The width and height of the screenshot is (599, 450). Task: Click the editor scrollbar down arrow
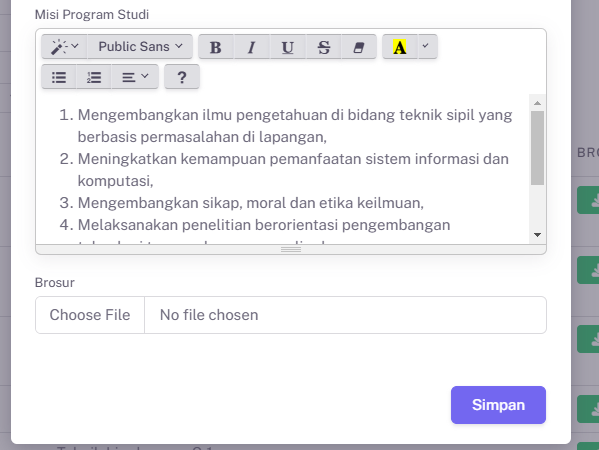(537, 235)
